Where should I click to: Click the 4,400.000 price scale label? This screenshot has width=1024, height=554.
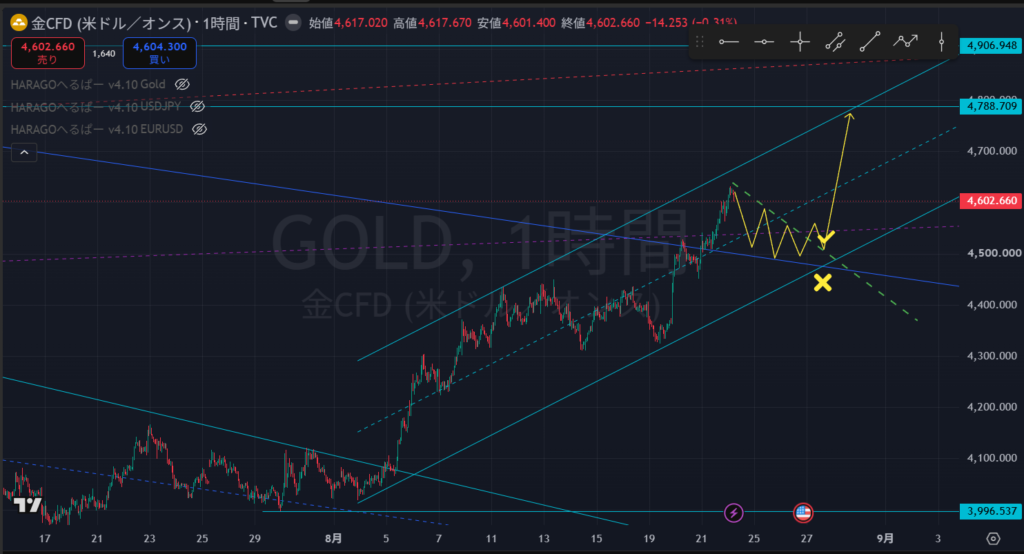[992, 305]
